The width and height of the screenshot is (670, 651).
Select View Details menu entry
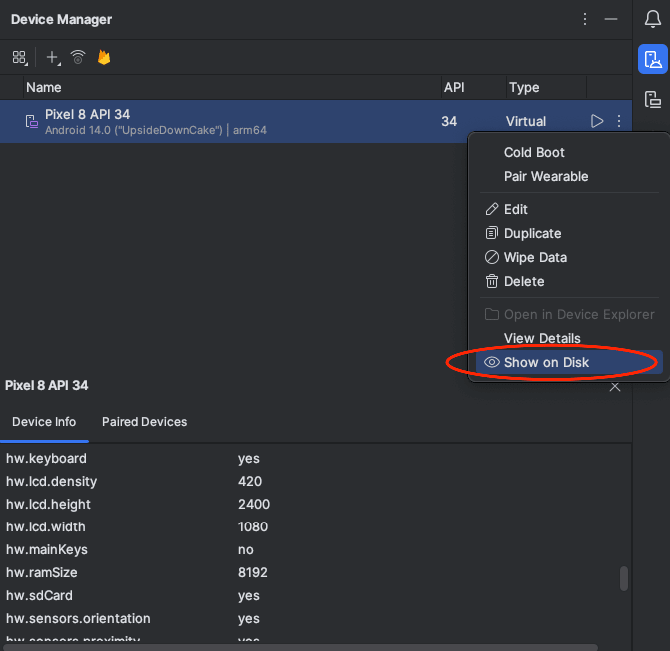[569, 338]
